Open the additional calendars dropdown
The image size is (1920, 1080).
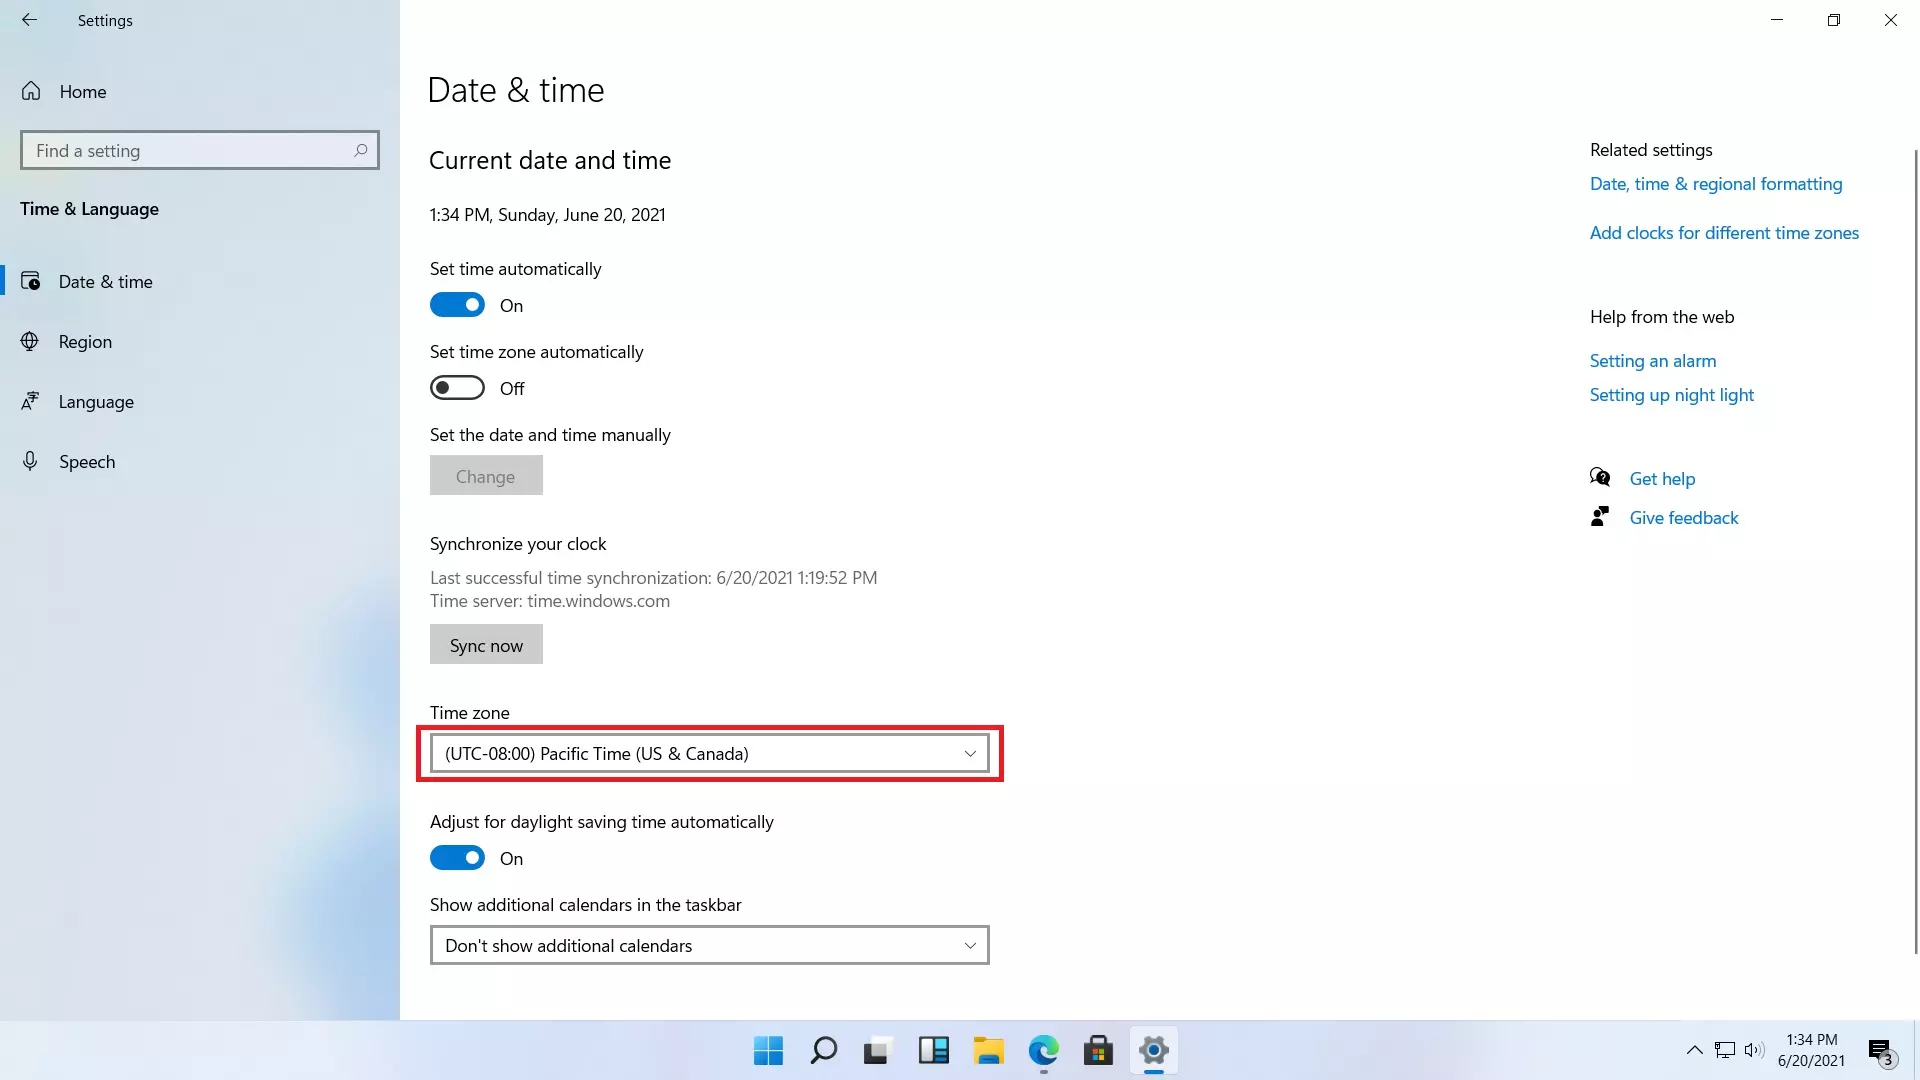pos(709,946)
